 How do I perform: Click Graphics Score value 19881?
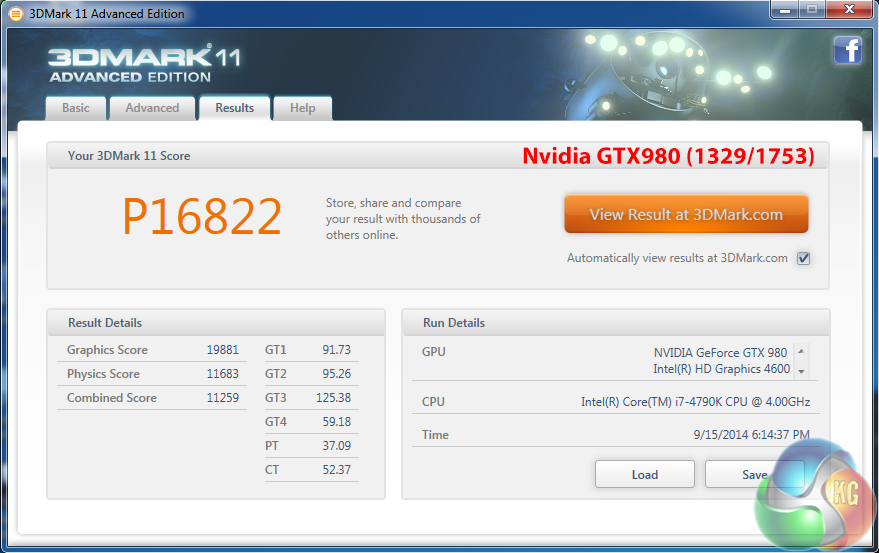[223, 350]
